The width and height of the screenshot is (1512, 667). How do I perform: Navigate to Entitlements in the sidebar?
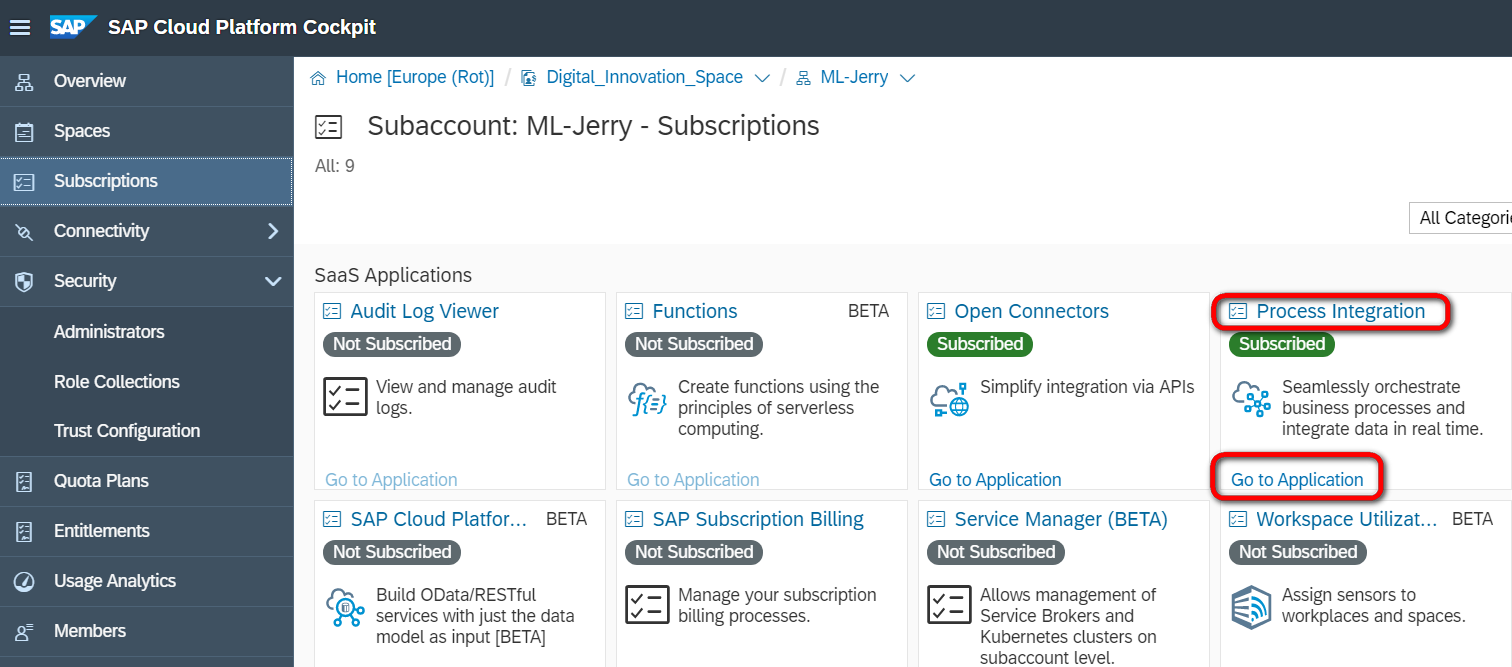click(101, 531)
